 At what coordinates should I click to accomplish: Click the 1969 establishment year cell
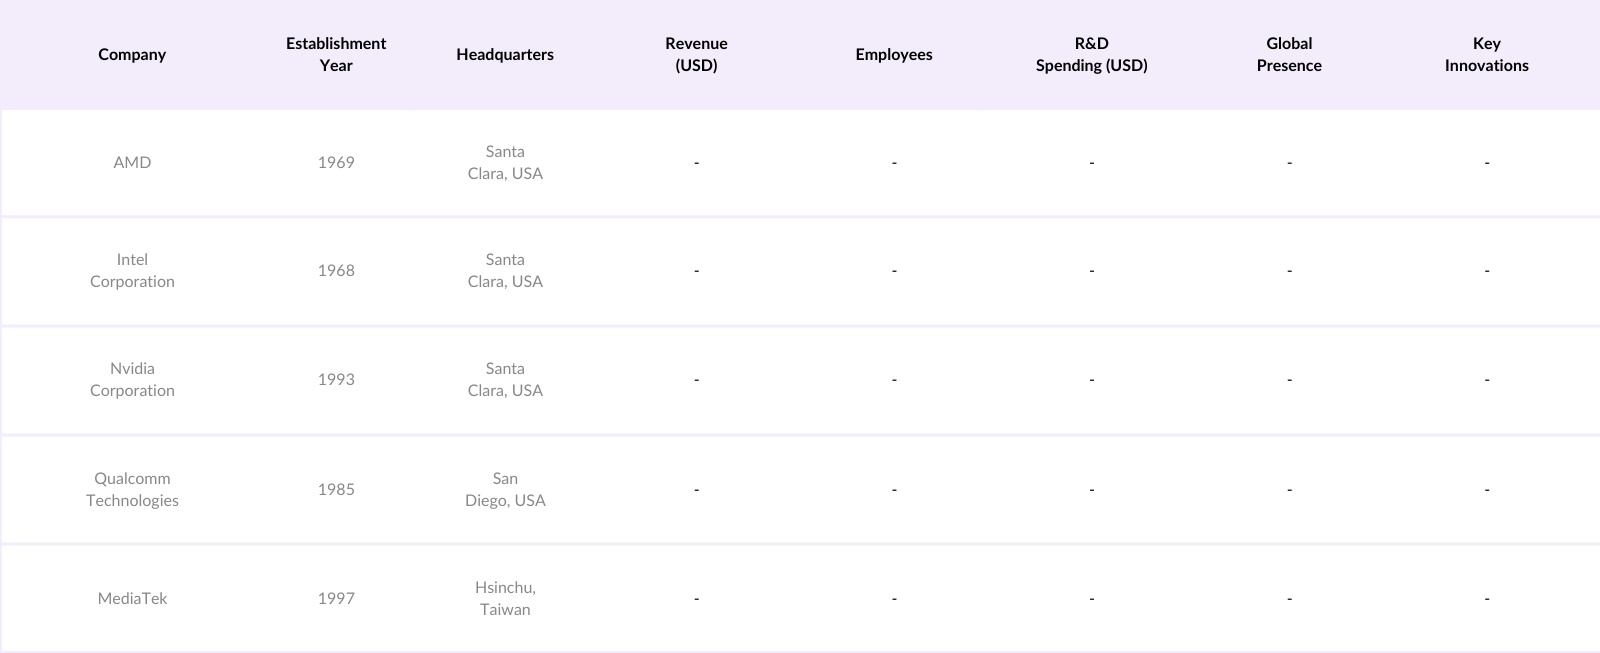[x=336, y=162]
